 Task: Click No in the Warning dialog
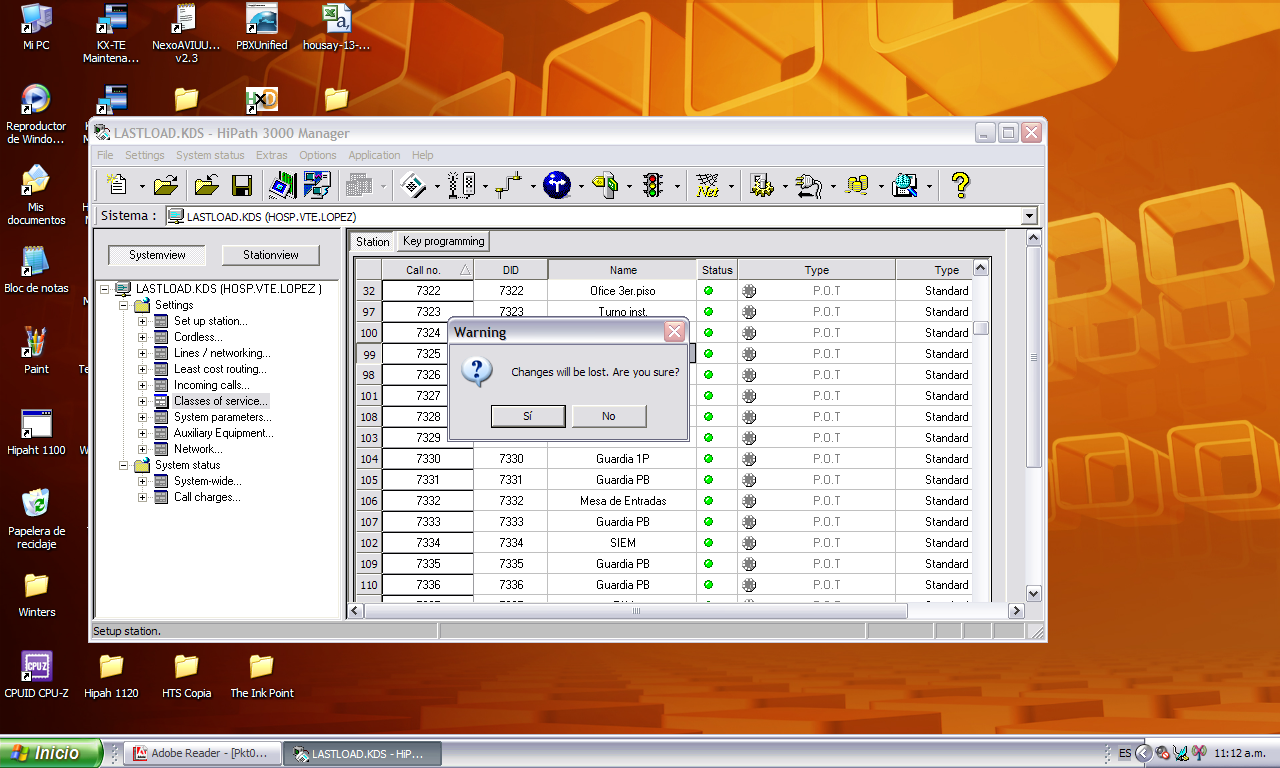coord(609,416)
